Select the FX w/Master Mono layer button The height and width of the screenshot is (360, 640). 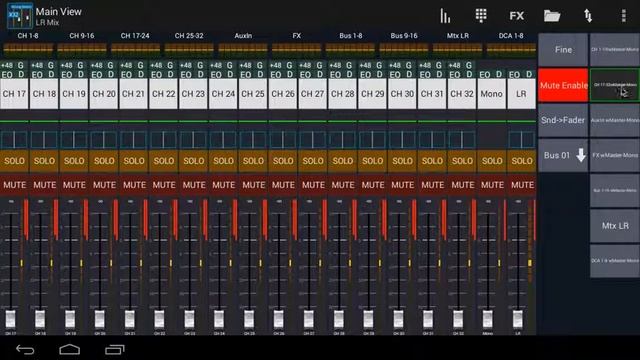click(615, 155)
